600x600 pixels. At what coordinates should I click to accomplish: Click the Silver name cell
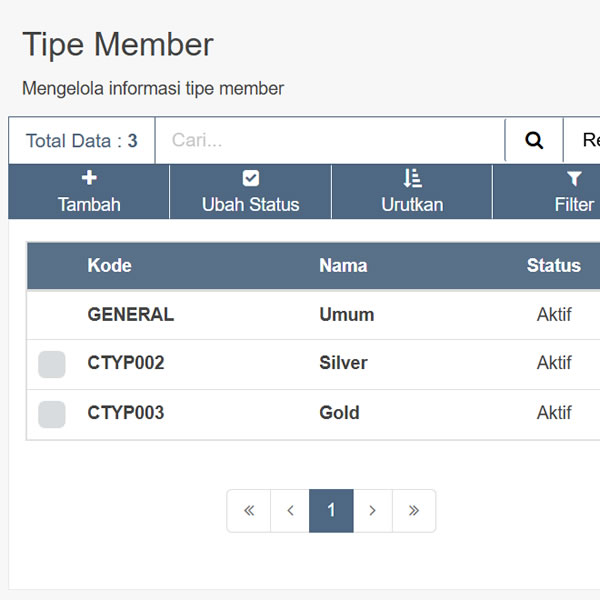coord(343,363)
